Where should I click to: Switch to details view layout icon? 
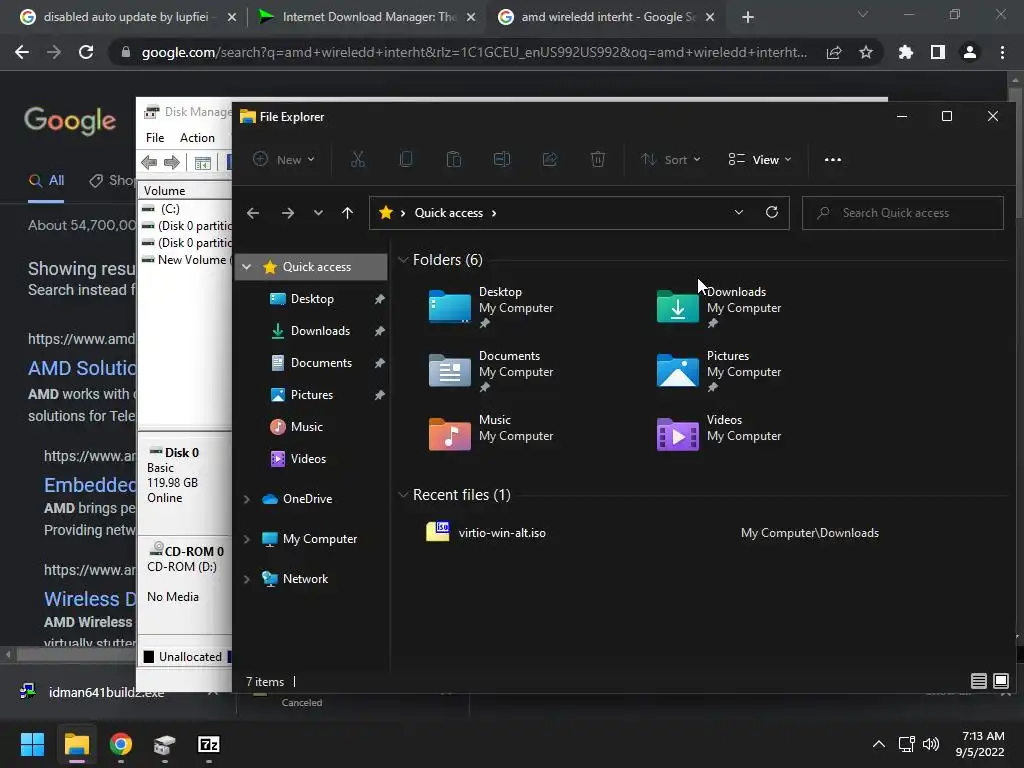(978, 681)
